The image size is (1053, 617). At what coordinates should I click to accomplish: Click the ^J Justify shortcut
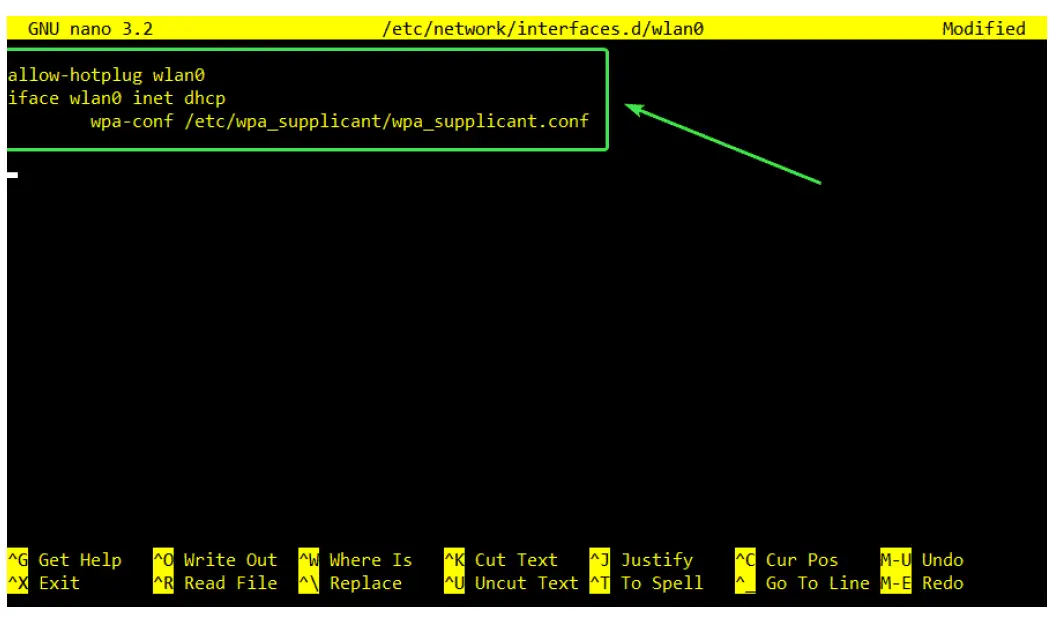(641, 560)
